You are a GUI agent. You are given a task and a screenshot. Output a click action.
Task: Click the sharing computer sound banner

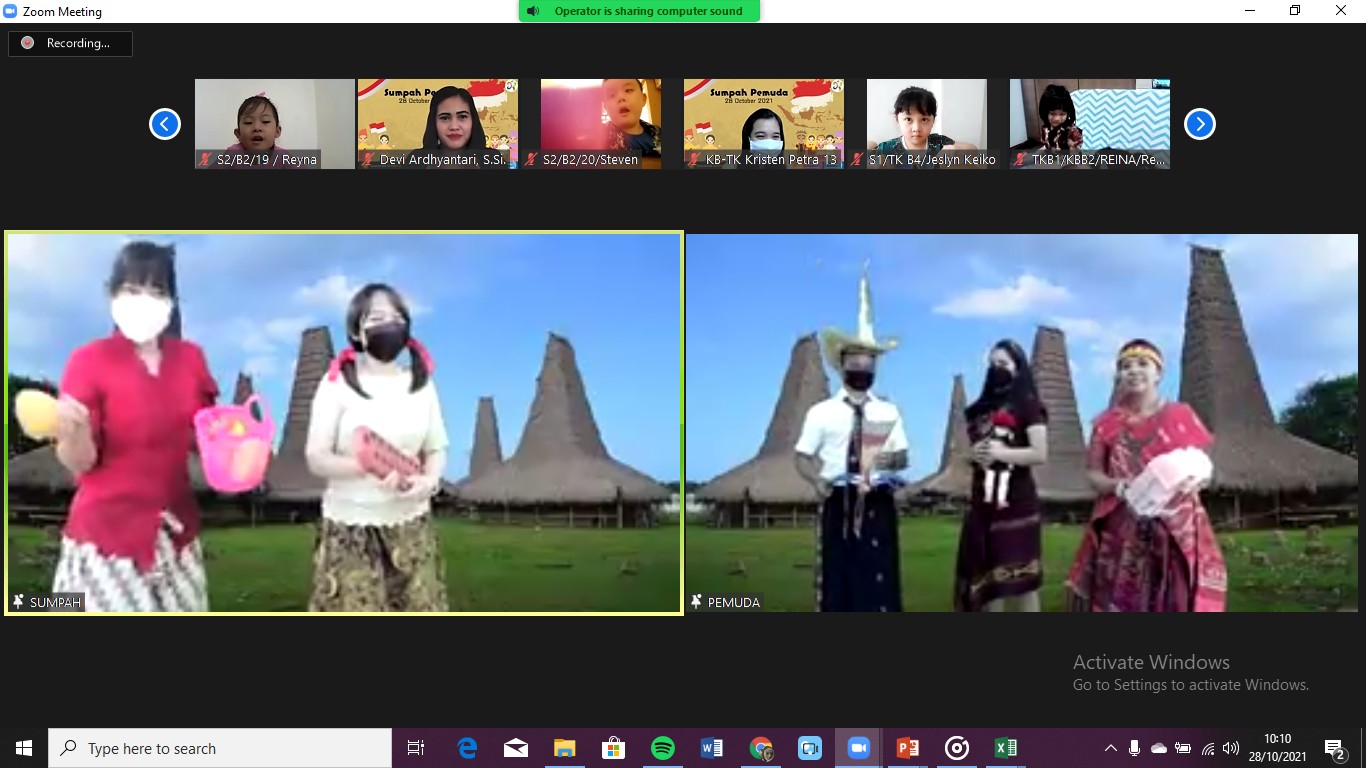(x=639, y=11)
